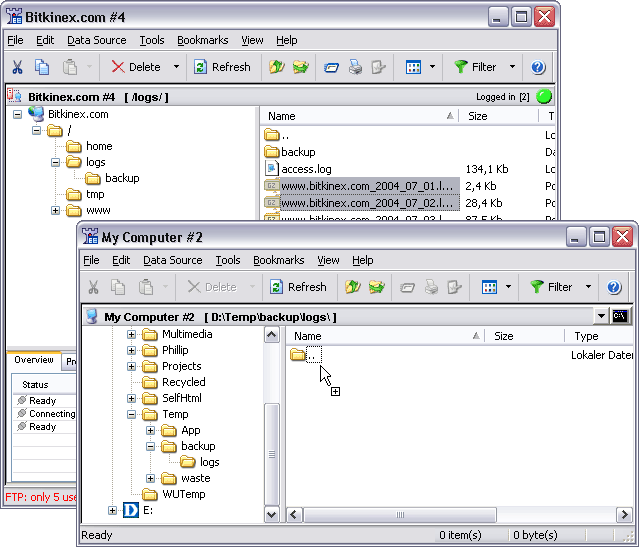This screenshot has height=547, width=639.
Task: Open command prompt icon in My Computer #2
Action: click(620, 316)
